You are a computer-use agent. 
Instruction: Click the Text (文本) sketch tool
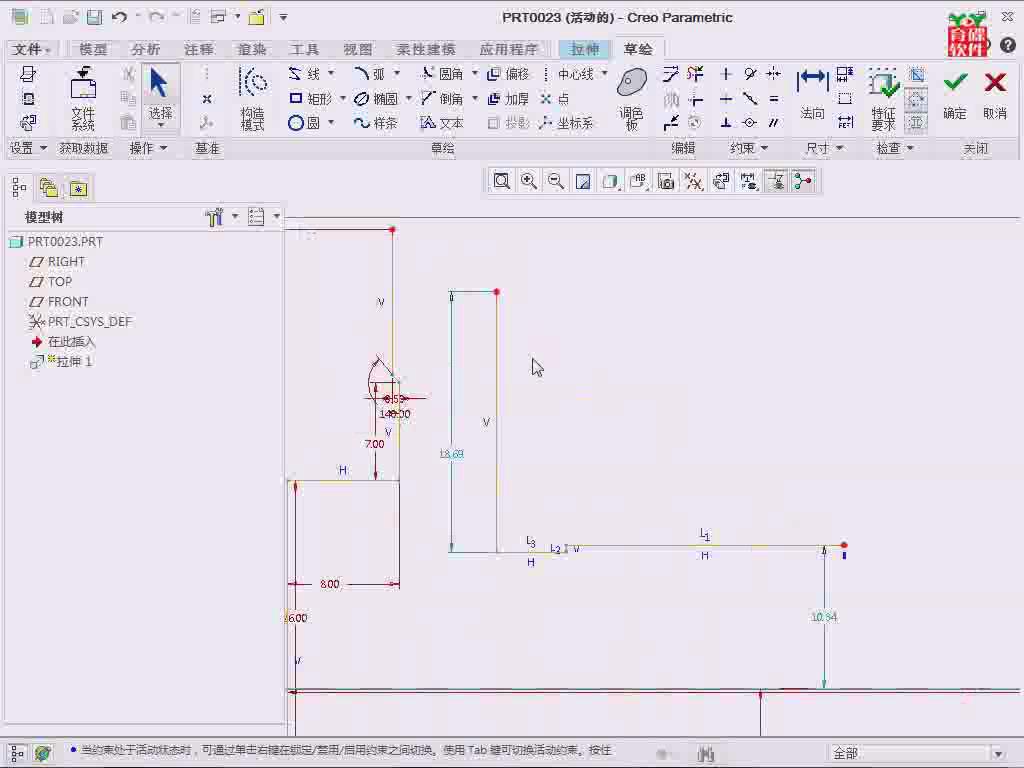pos(442,123)
